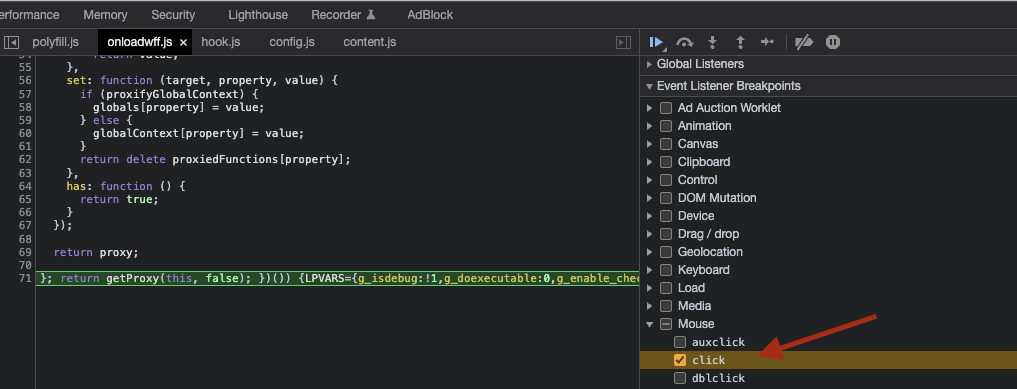The image size is (1017, 389).
Task: Switch to the Security panel
Action: 173,14
